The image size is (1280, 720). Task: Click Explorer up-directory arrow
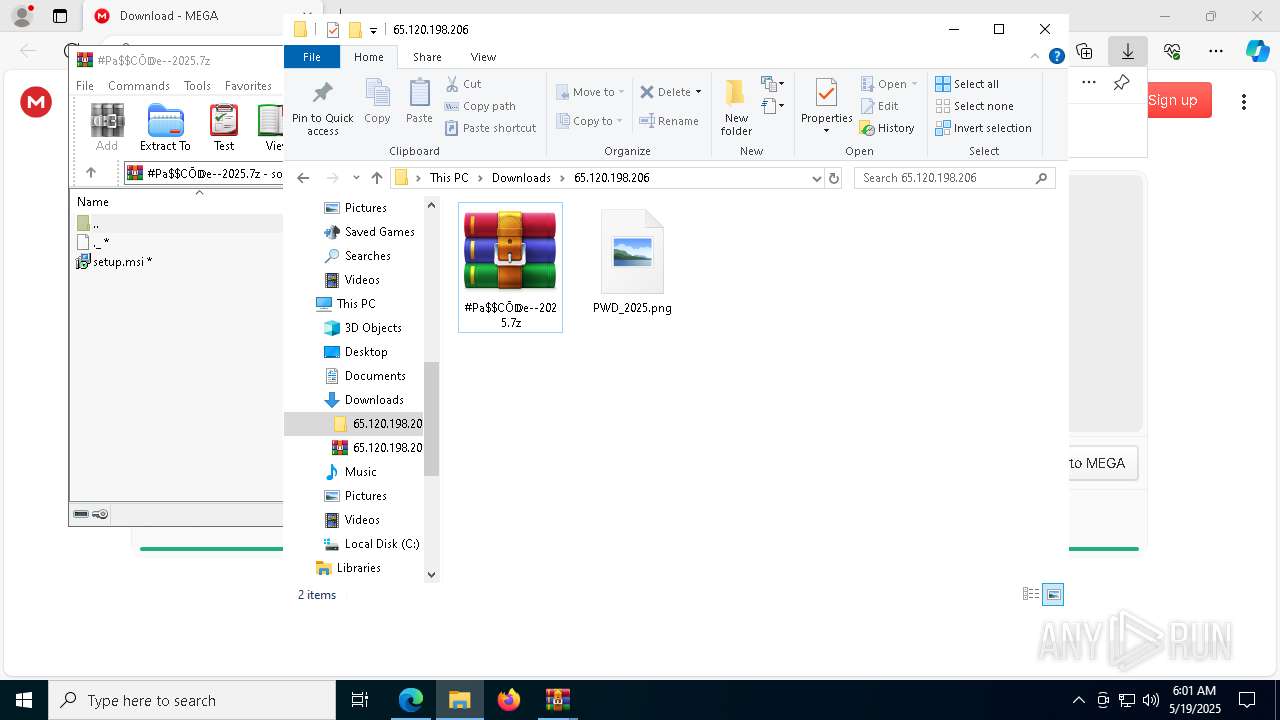point(376,178)
